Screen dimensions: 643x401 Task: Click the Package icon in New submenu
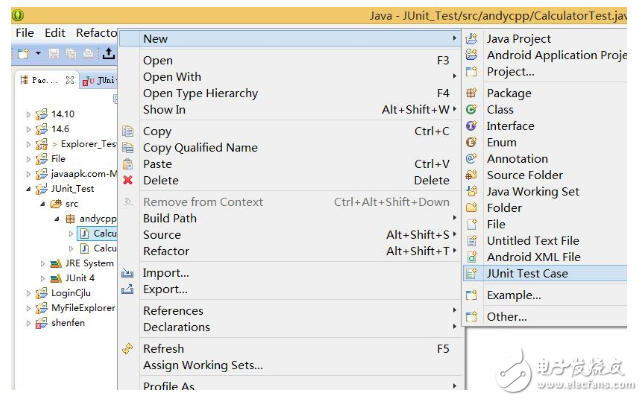[472, 93]
